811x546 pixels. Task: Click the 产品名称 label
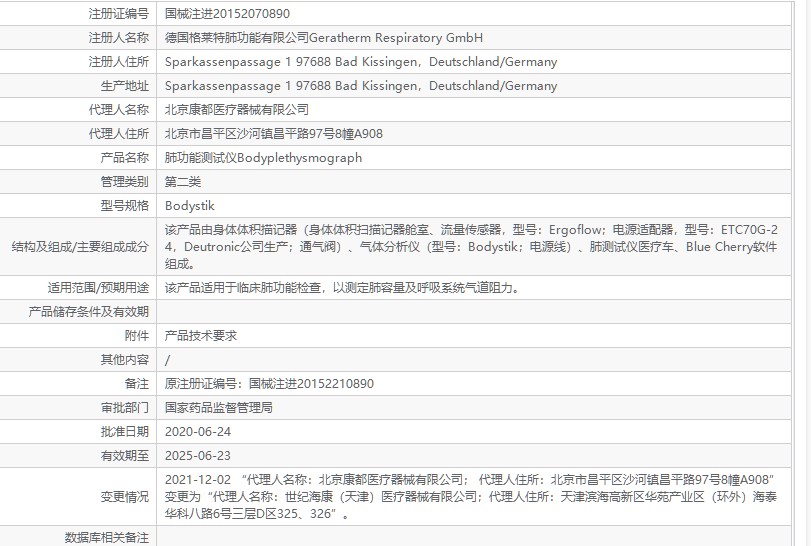point(125,158)
